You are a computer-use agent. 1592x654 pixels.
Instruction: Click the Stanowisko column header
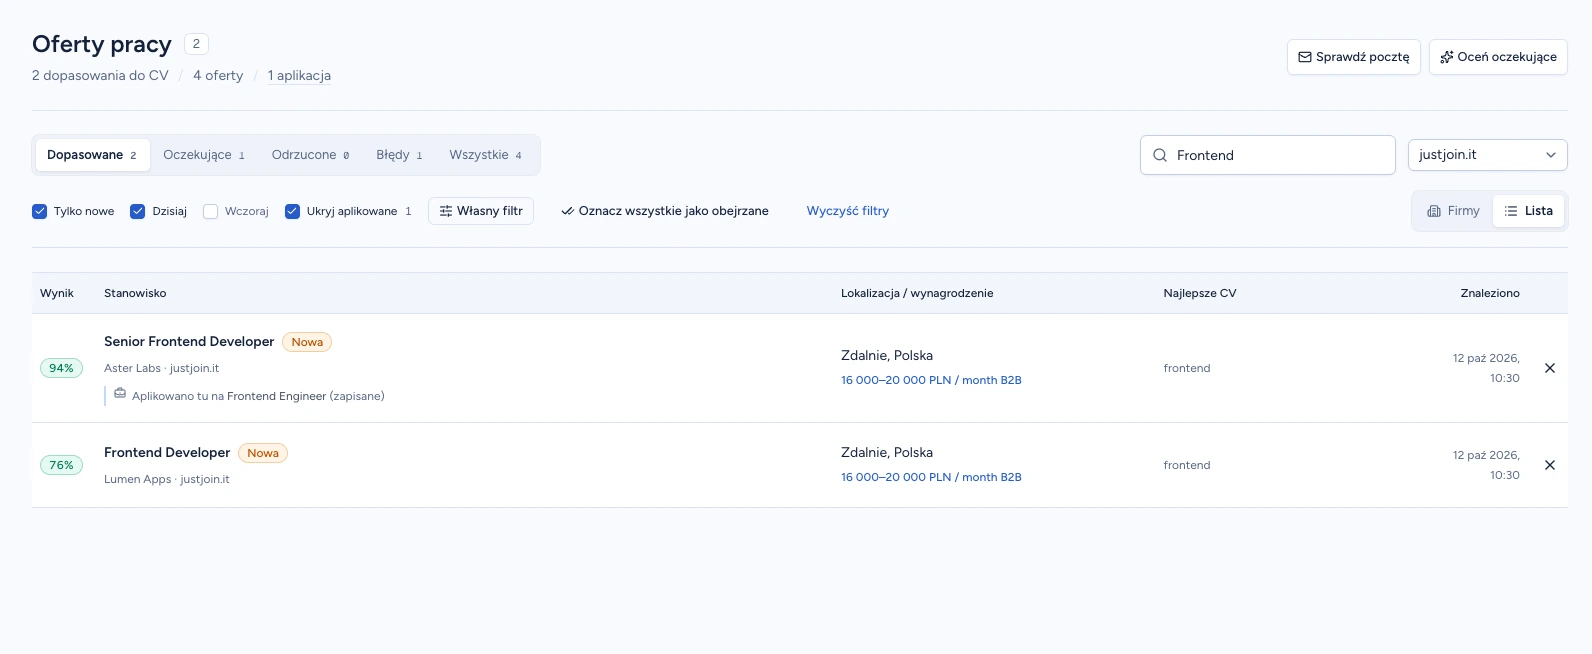(x=135, y=293)
